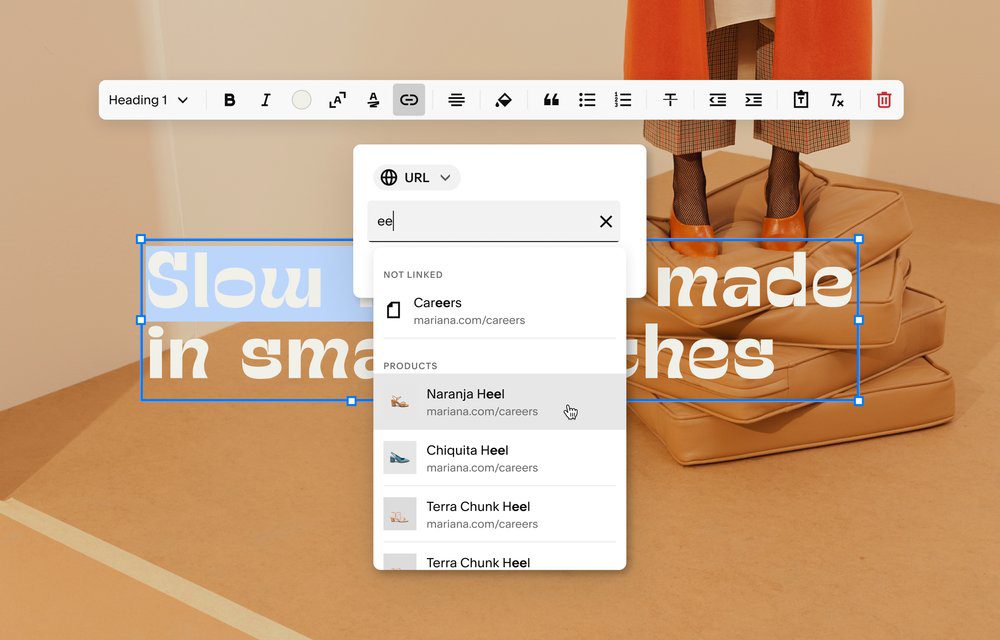
Task: Open the paste as plain text option
Action: pyautogui.click(x=800, y=99)
